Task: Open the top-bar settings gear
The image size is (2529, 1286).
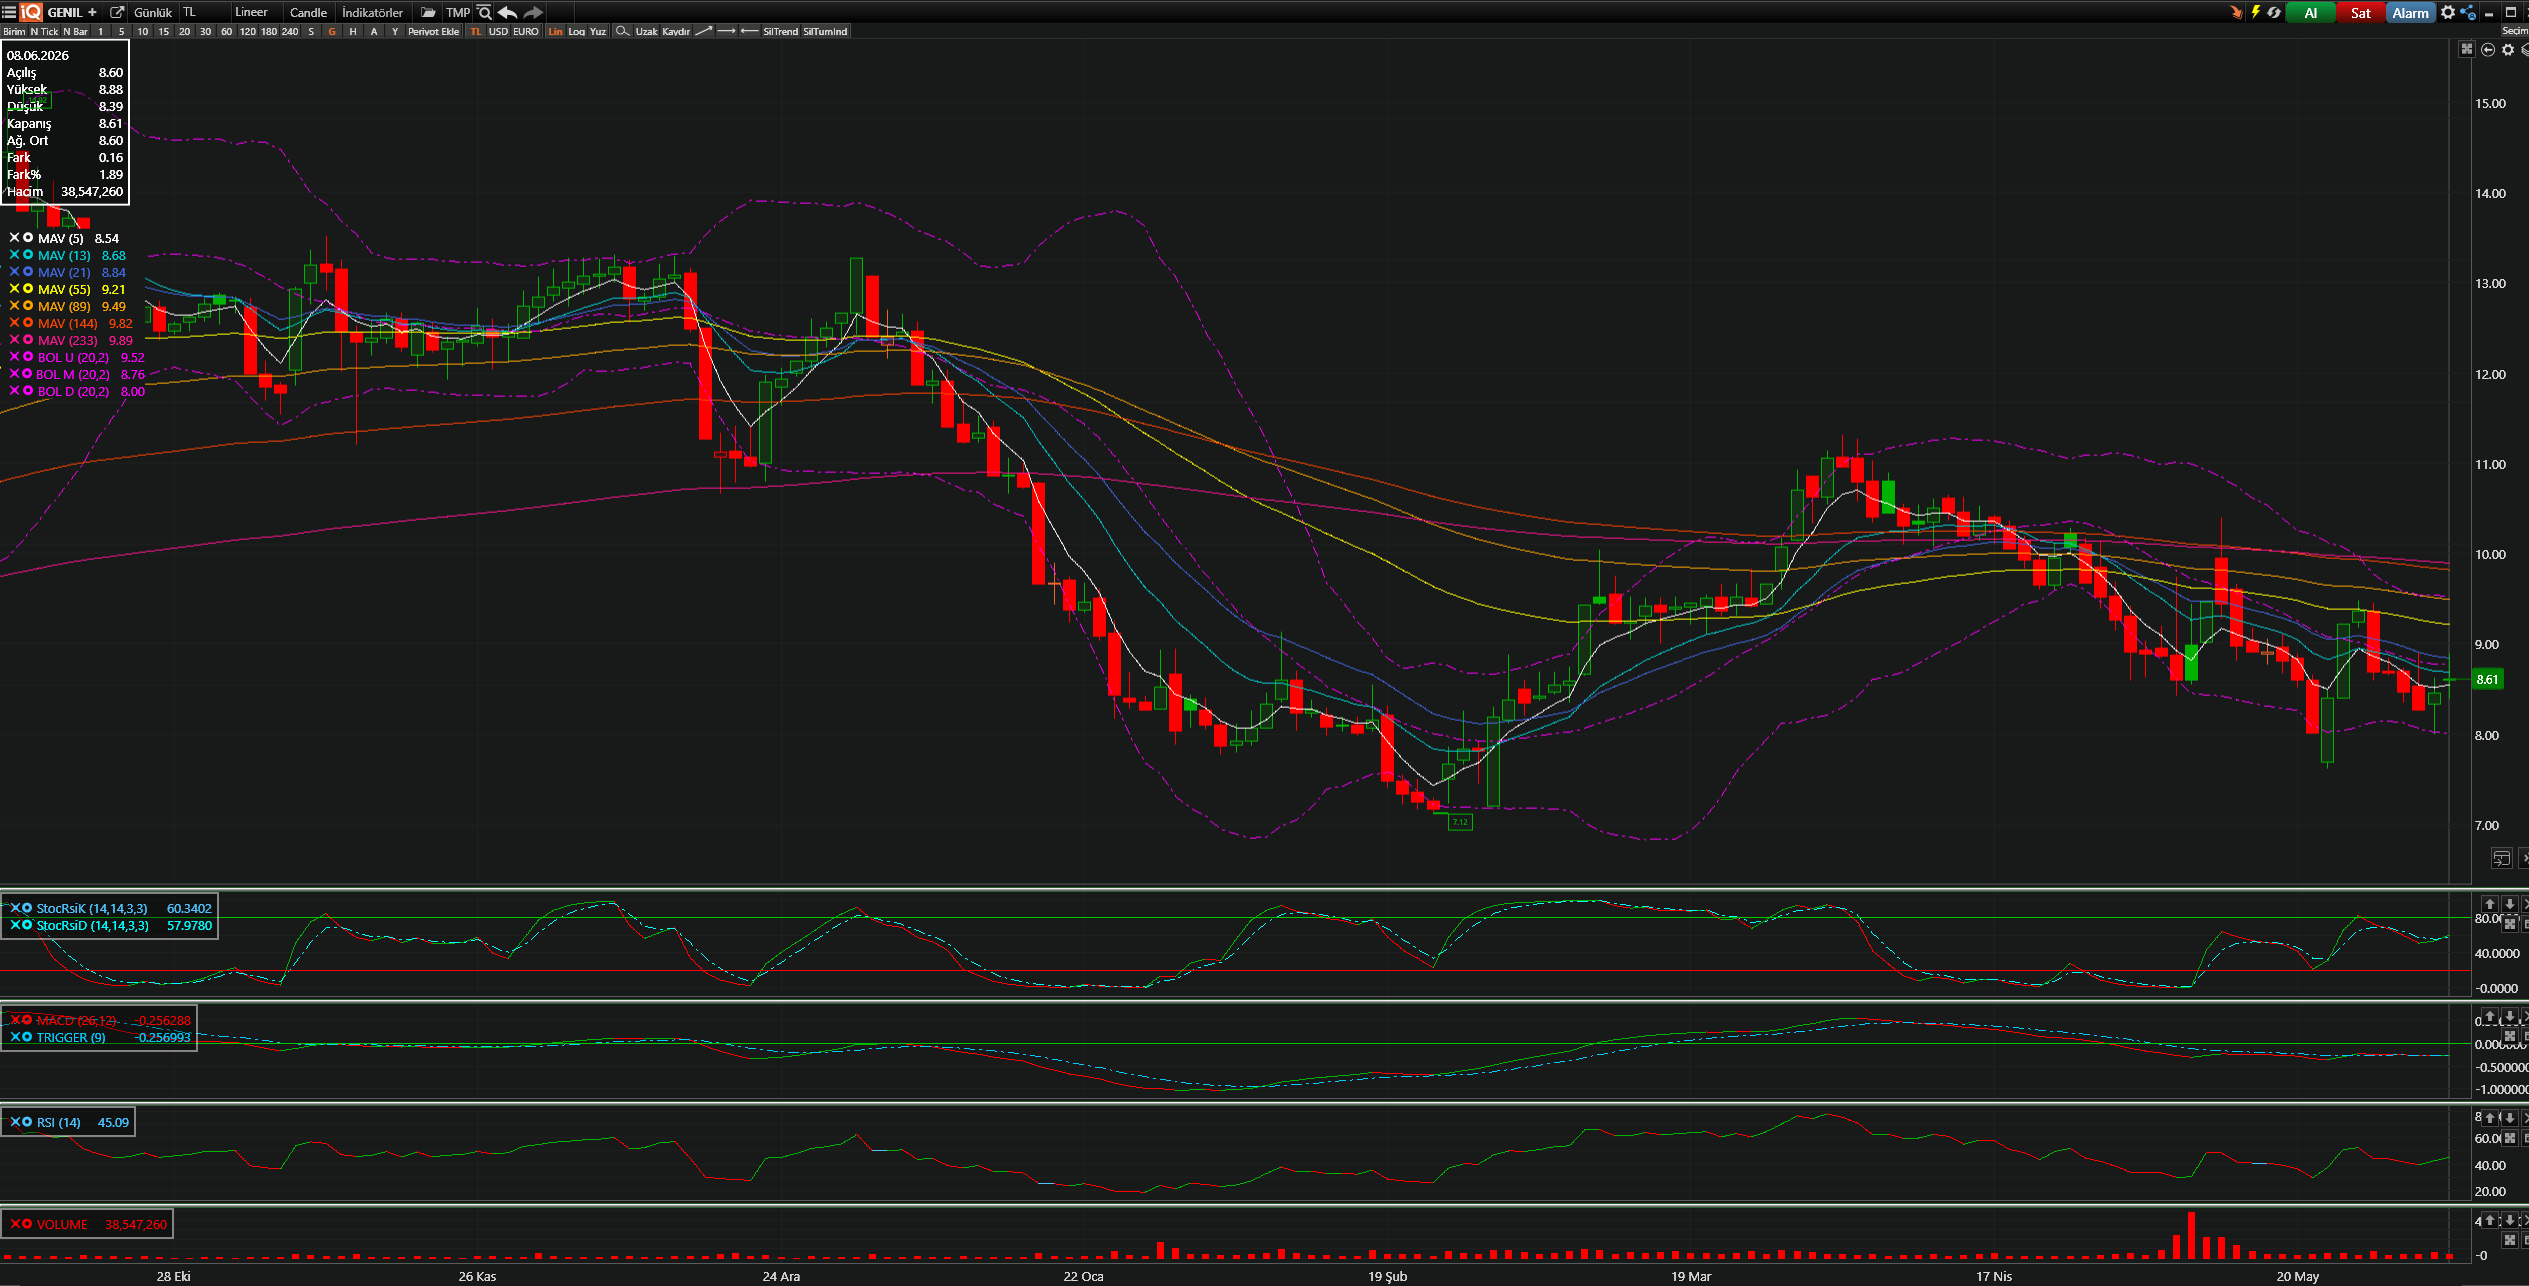Action: (x=2448, y=12)
